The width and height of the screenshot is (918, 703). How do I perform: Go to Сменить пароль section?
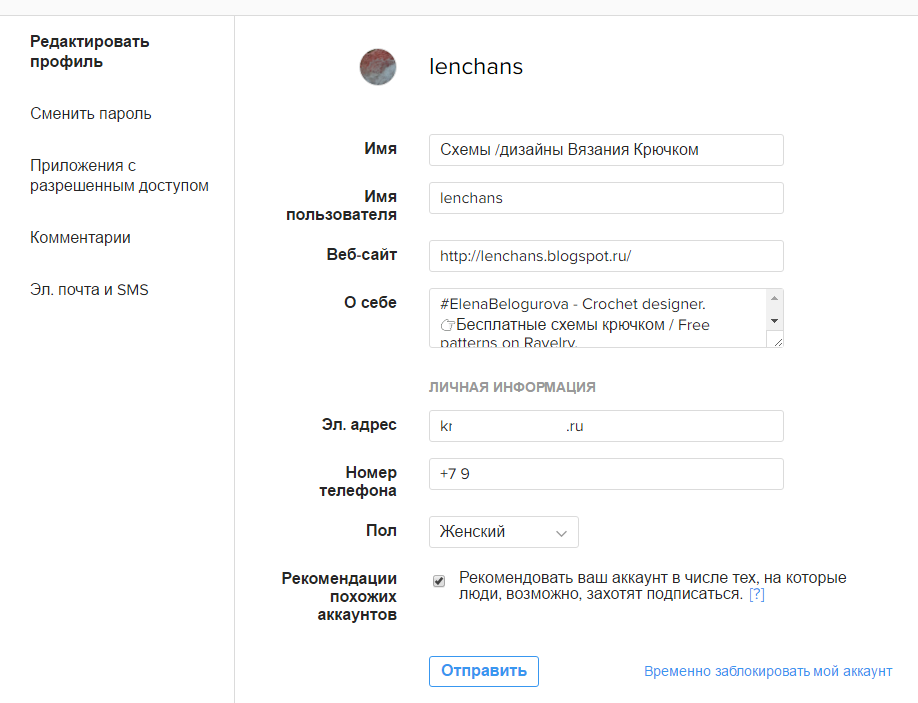pyautogui.click(x=91, y=113)
